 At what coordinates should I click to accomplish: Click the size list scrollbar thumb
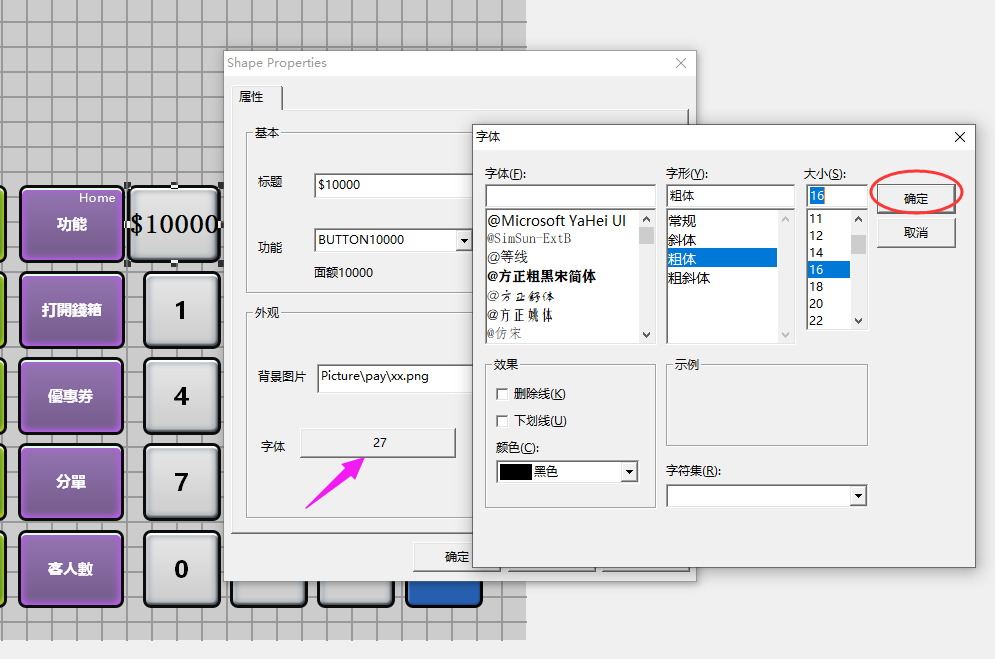(x=859, y=244)
